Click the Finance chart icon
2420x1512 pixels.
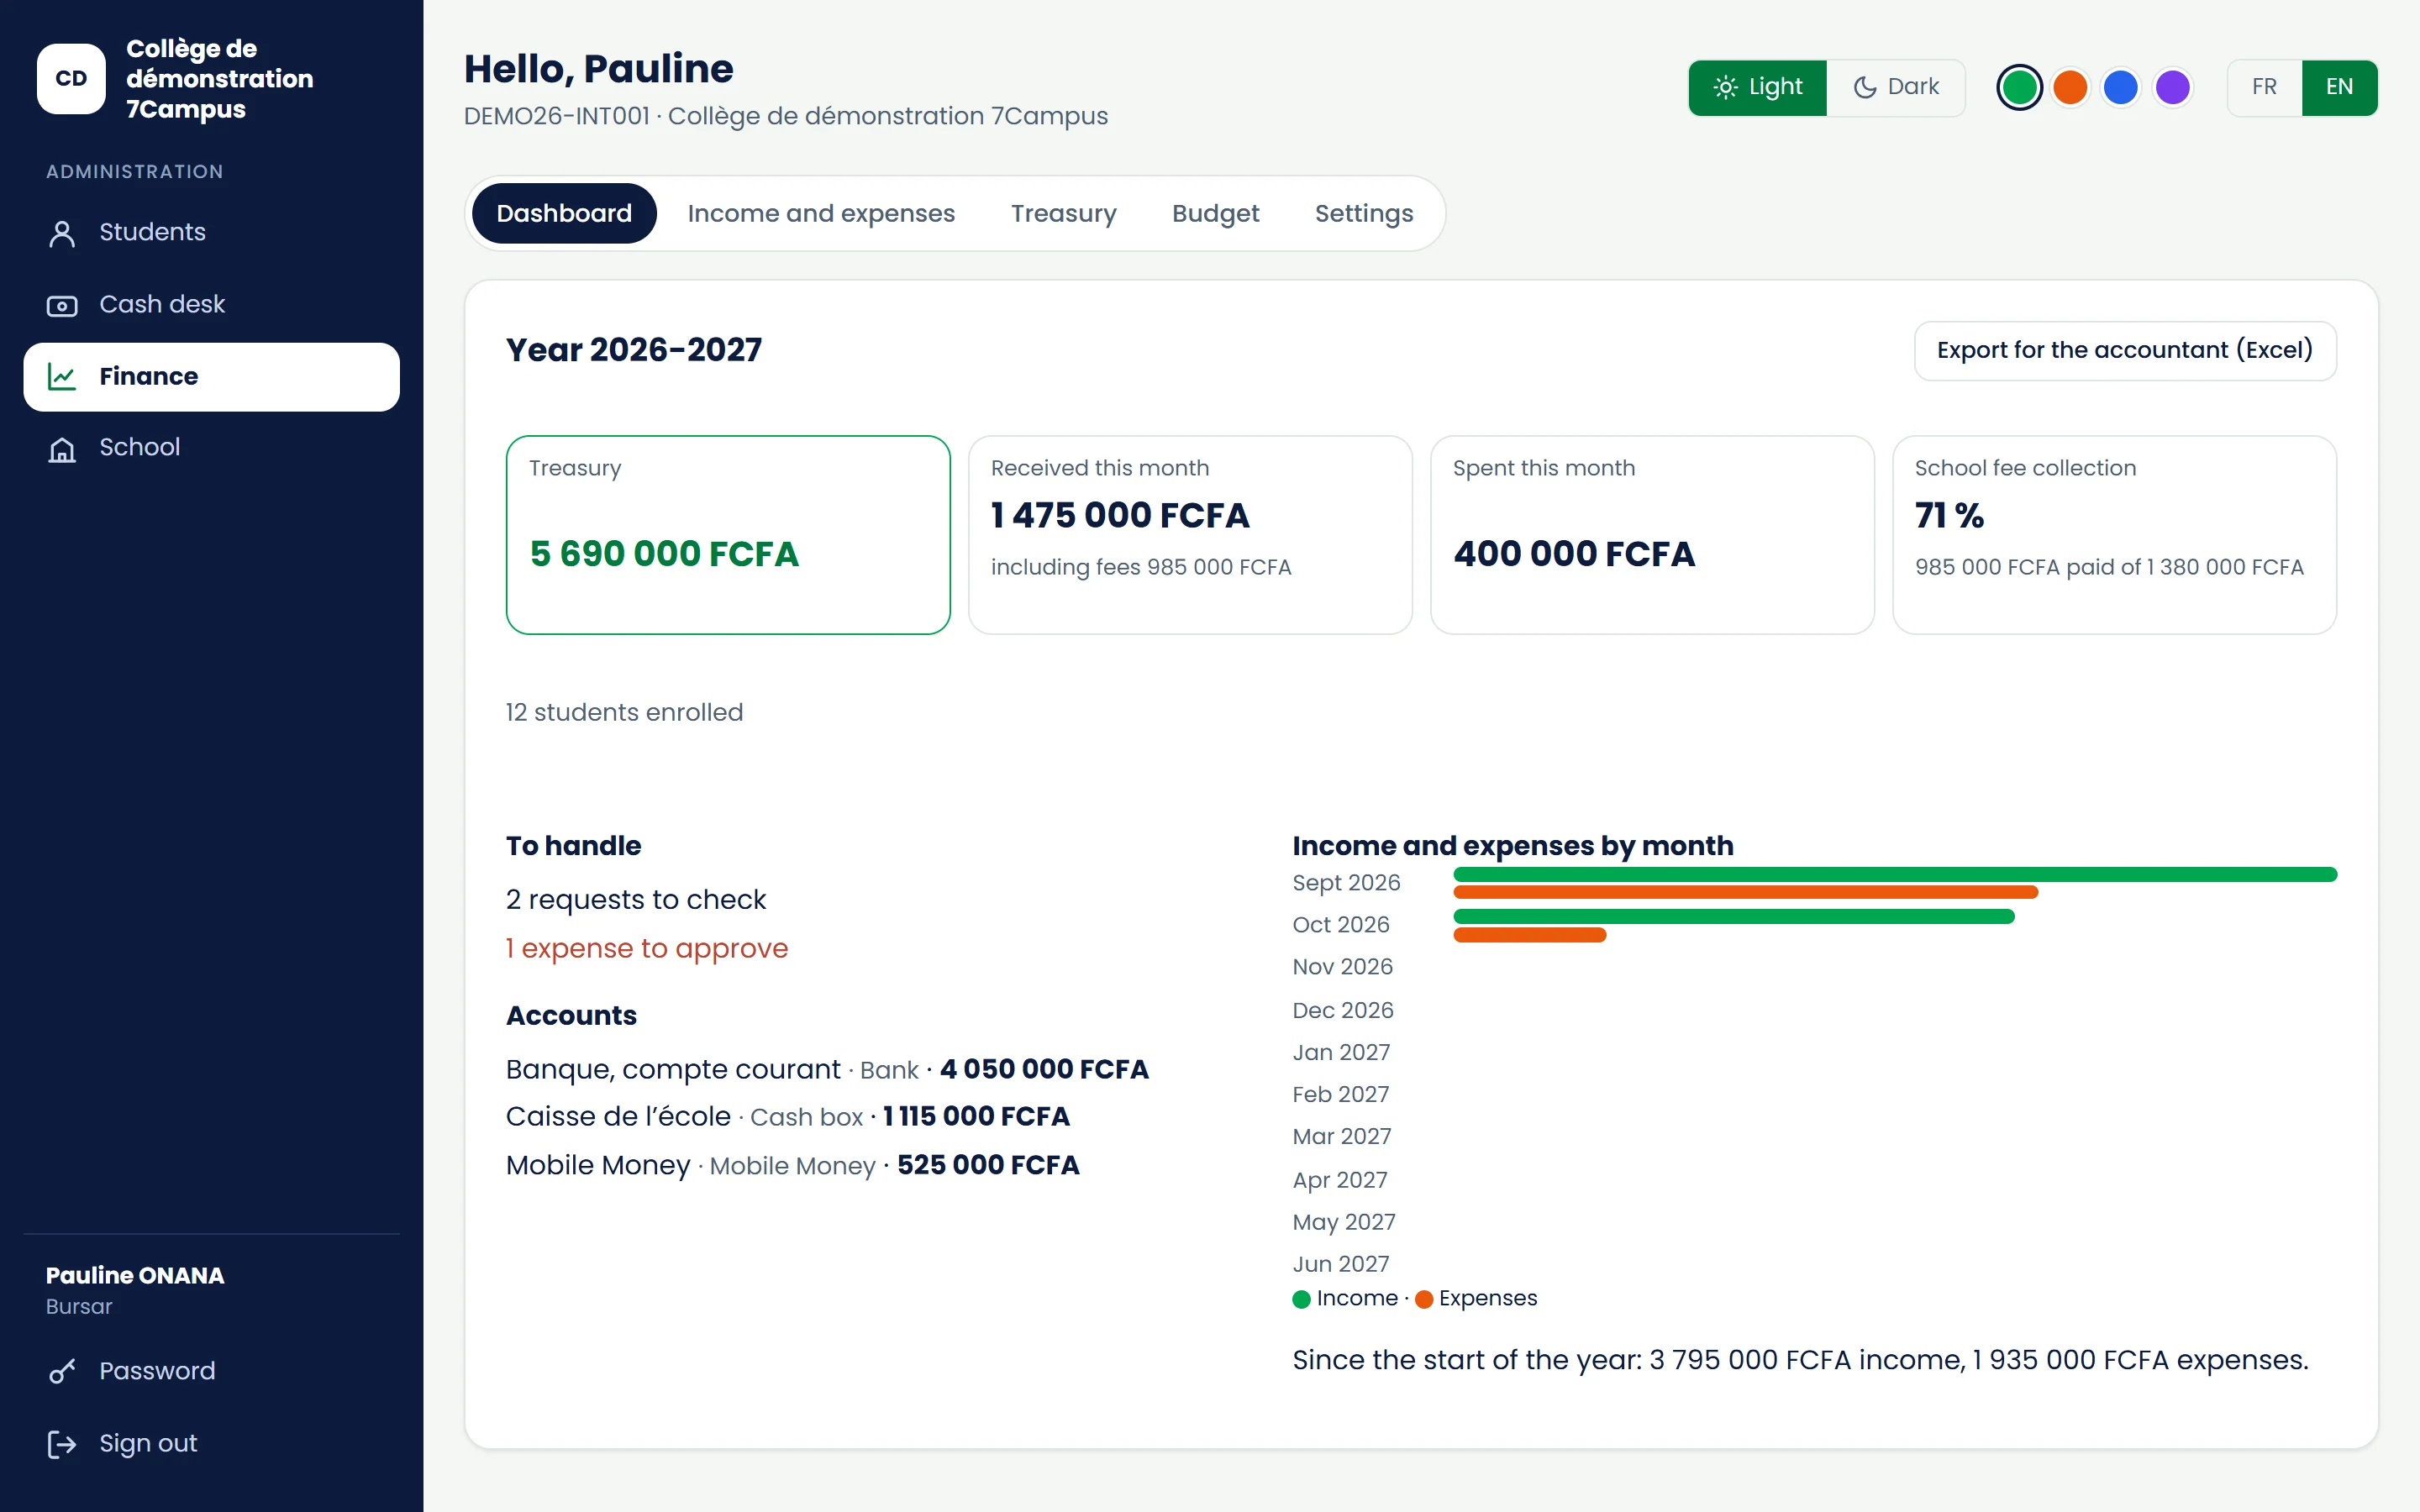pos(62,377)
